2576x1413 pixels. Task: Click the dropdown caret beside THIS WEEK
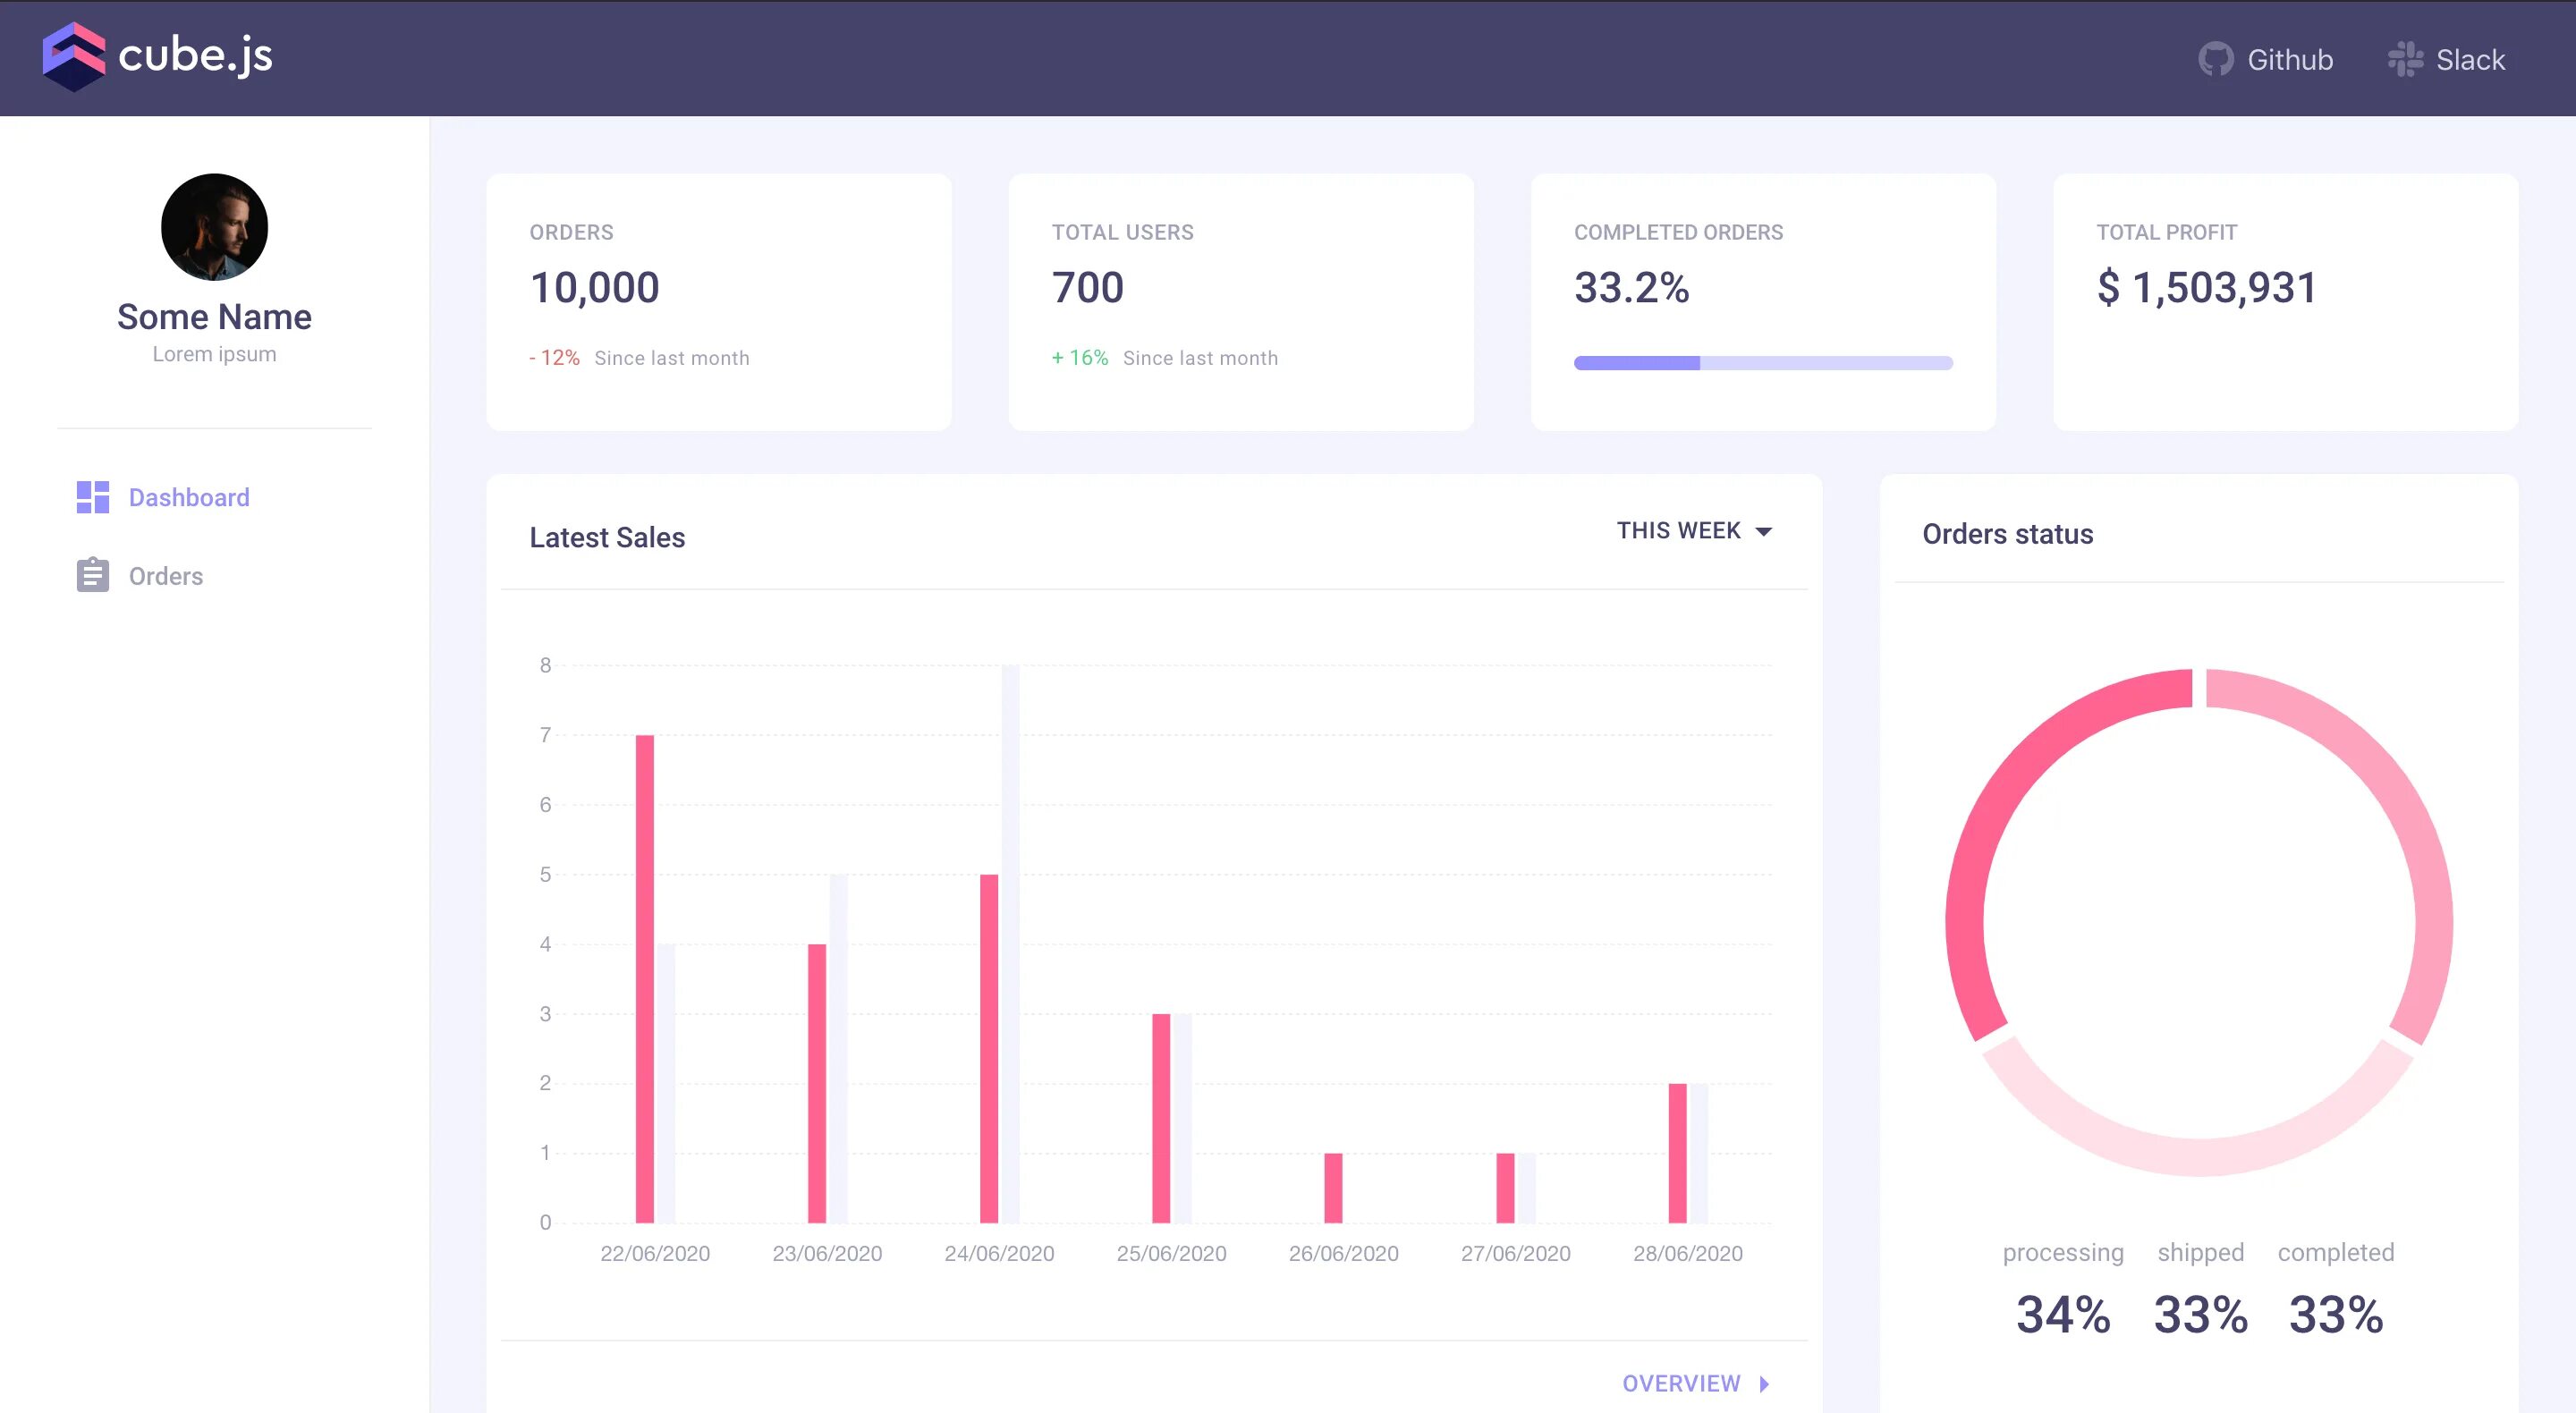(x=1764, y=531)
